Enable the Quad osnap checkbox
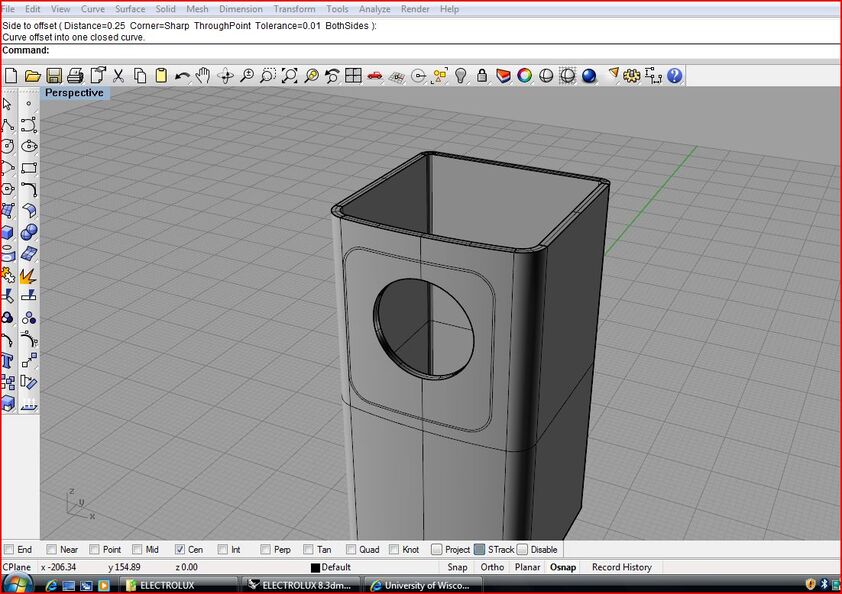Viewport: 842px width, 594px height. (351, 549)
